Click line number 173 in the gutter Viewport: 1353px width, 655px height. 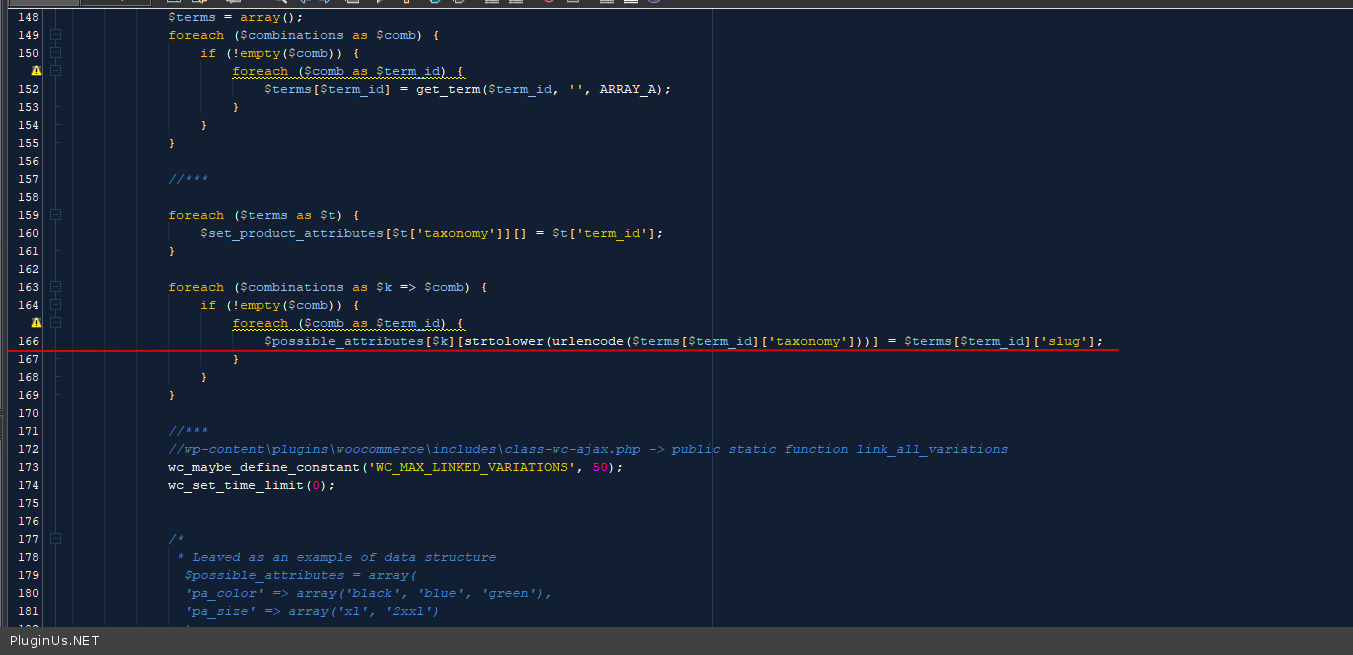click(x=29, y=467)
